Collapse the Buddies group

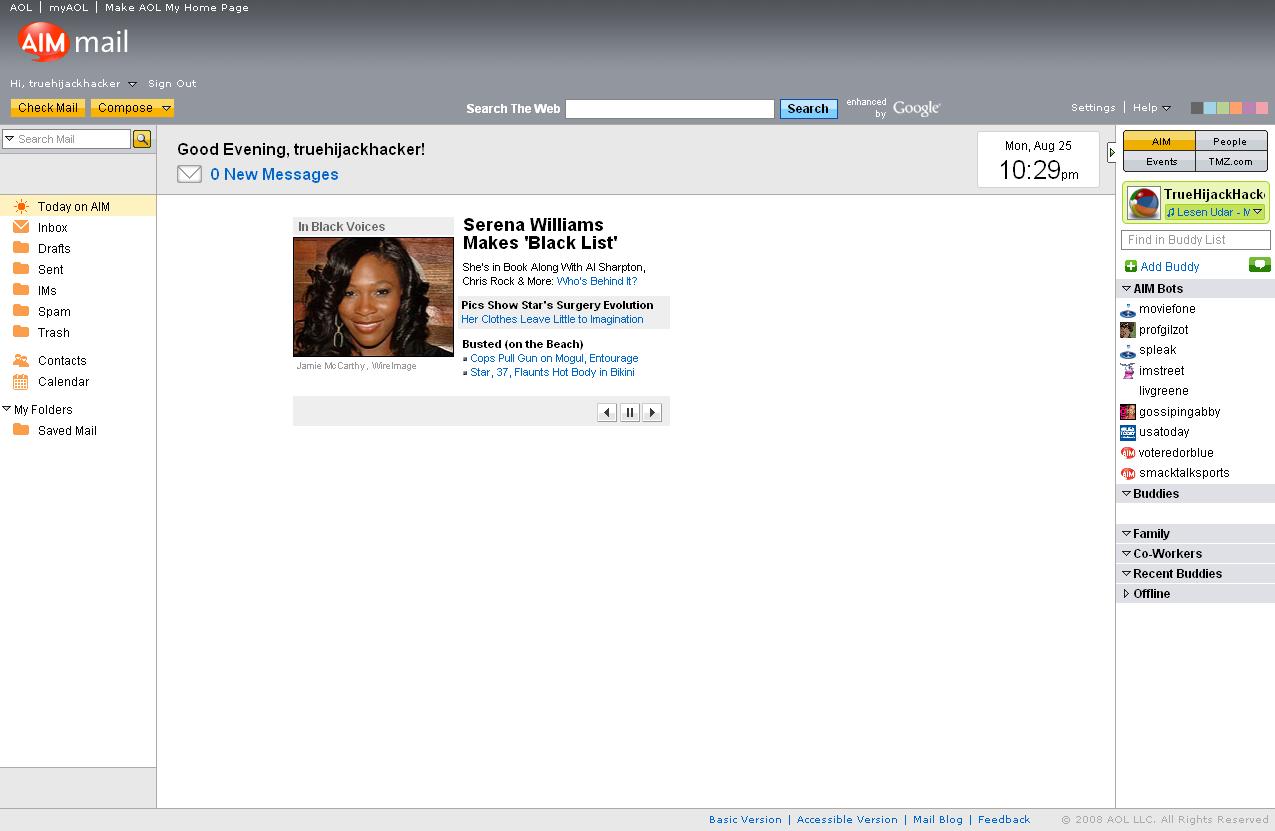[x=1126, y=494]
